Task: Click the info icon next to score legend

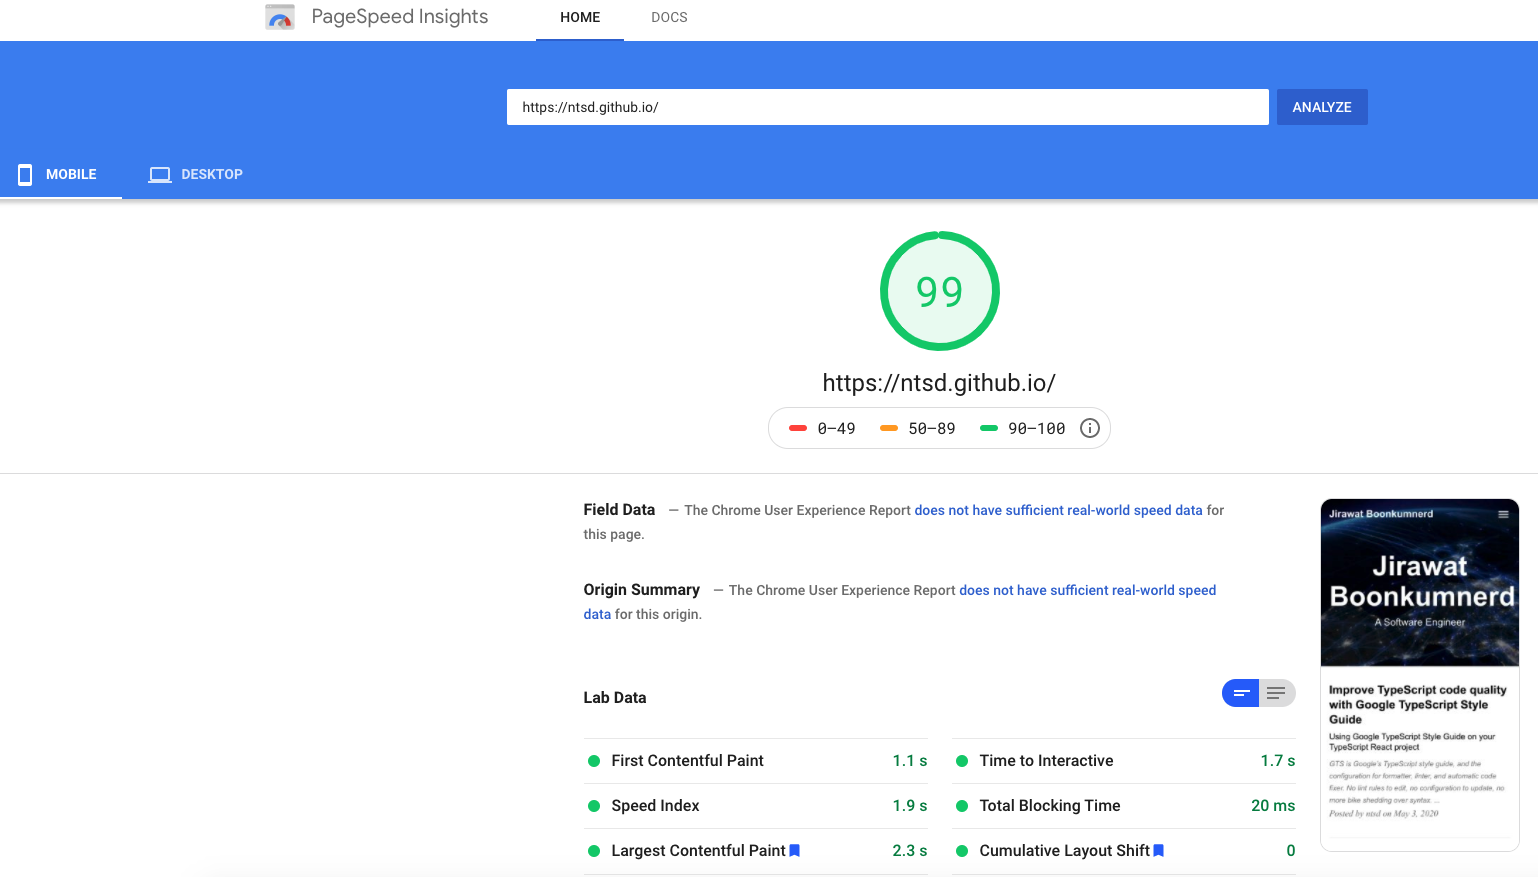Action: tap(1089, 428)
